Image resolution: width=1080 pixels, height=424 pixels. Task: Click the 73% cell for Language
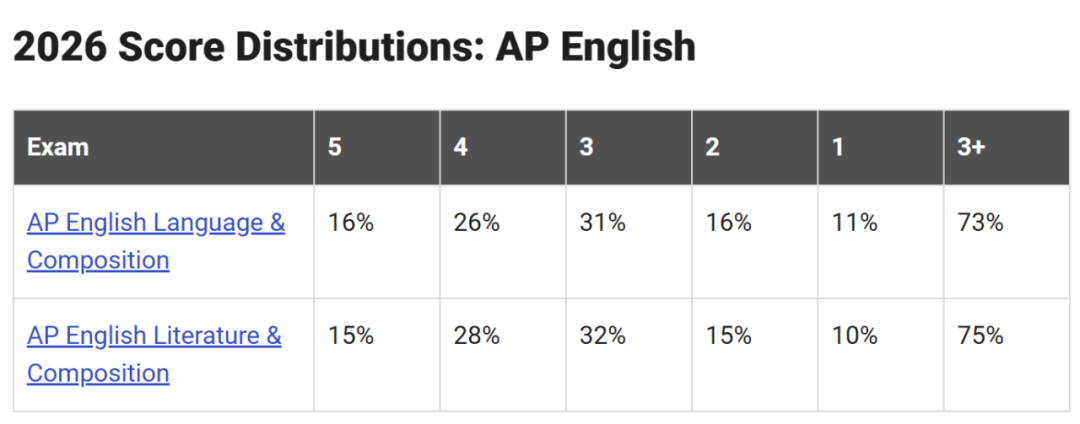click(980, 223)
